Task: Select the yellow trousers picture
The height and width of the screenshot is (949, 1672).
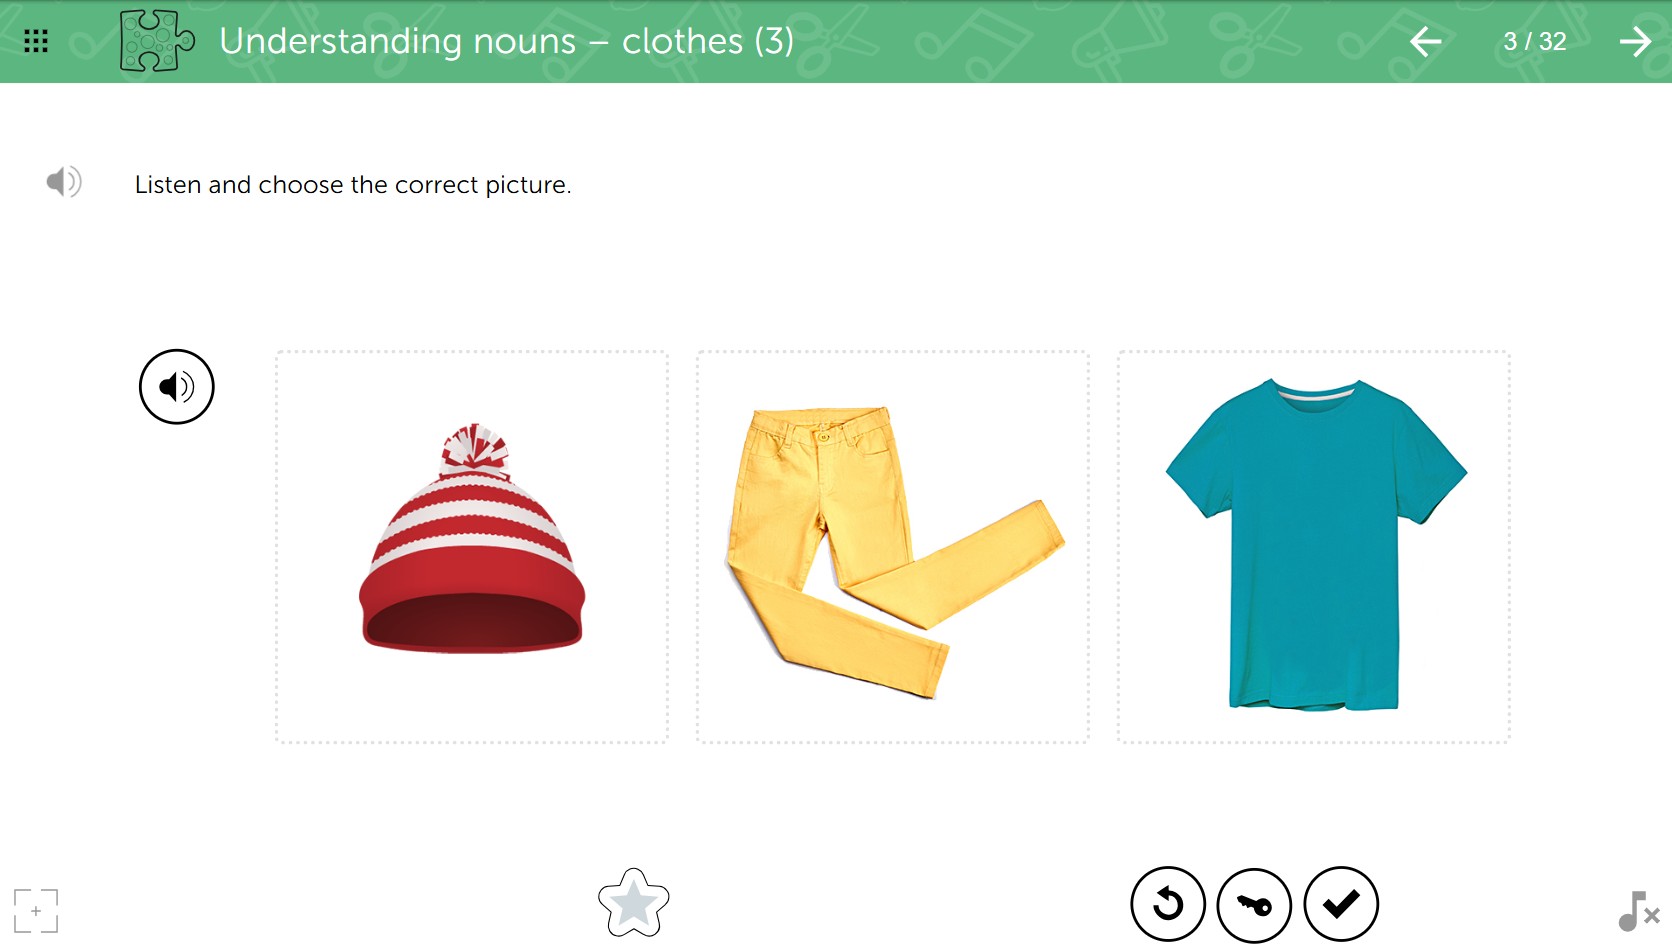Action: tap(893, 547)
